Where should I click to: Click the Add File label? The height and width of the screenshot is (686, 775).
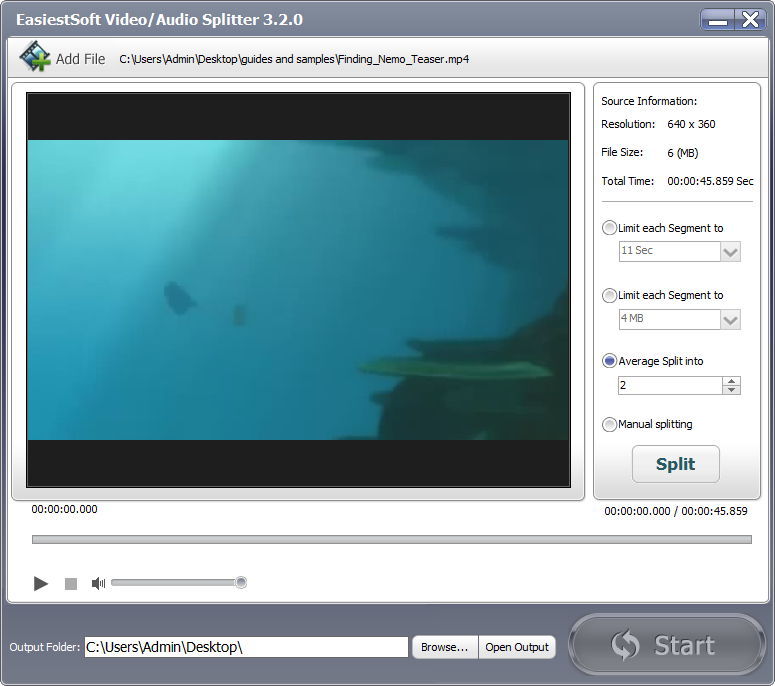(x=81, y=59)
